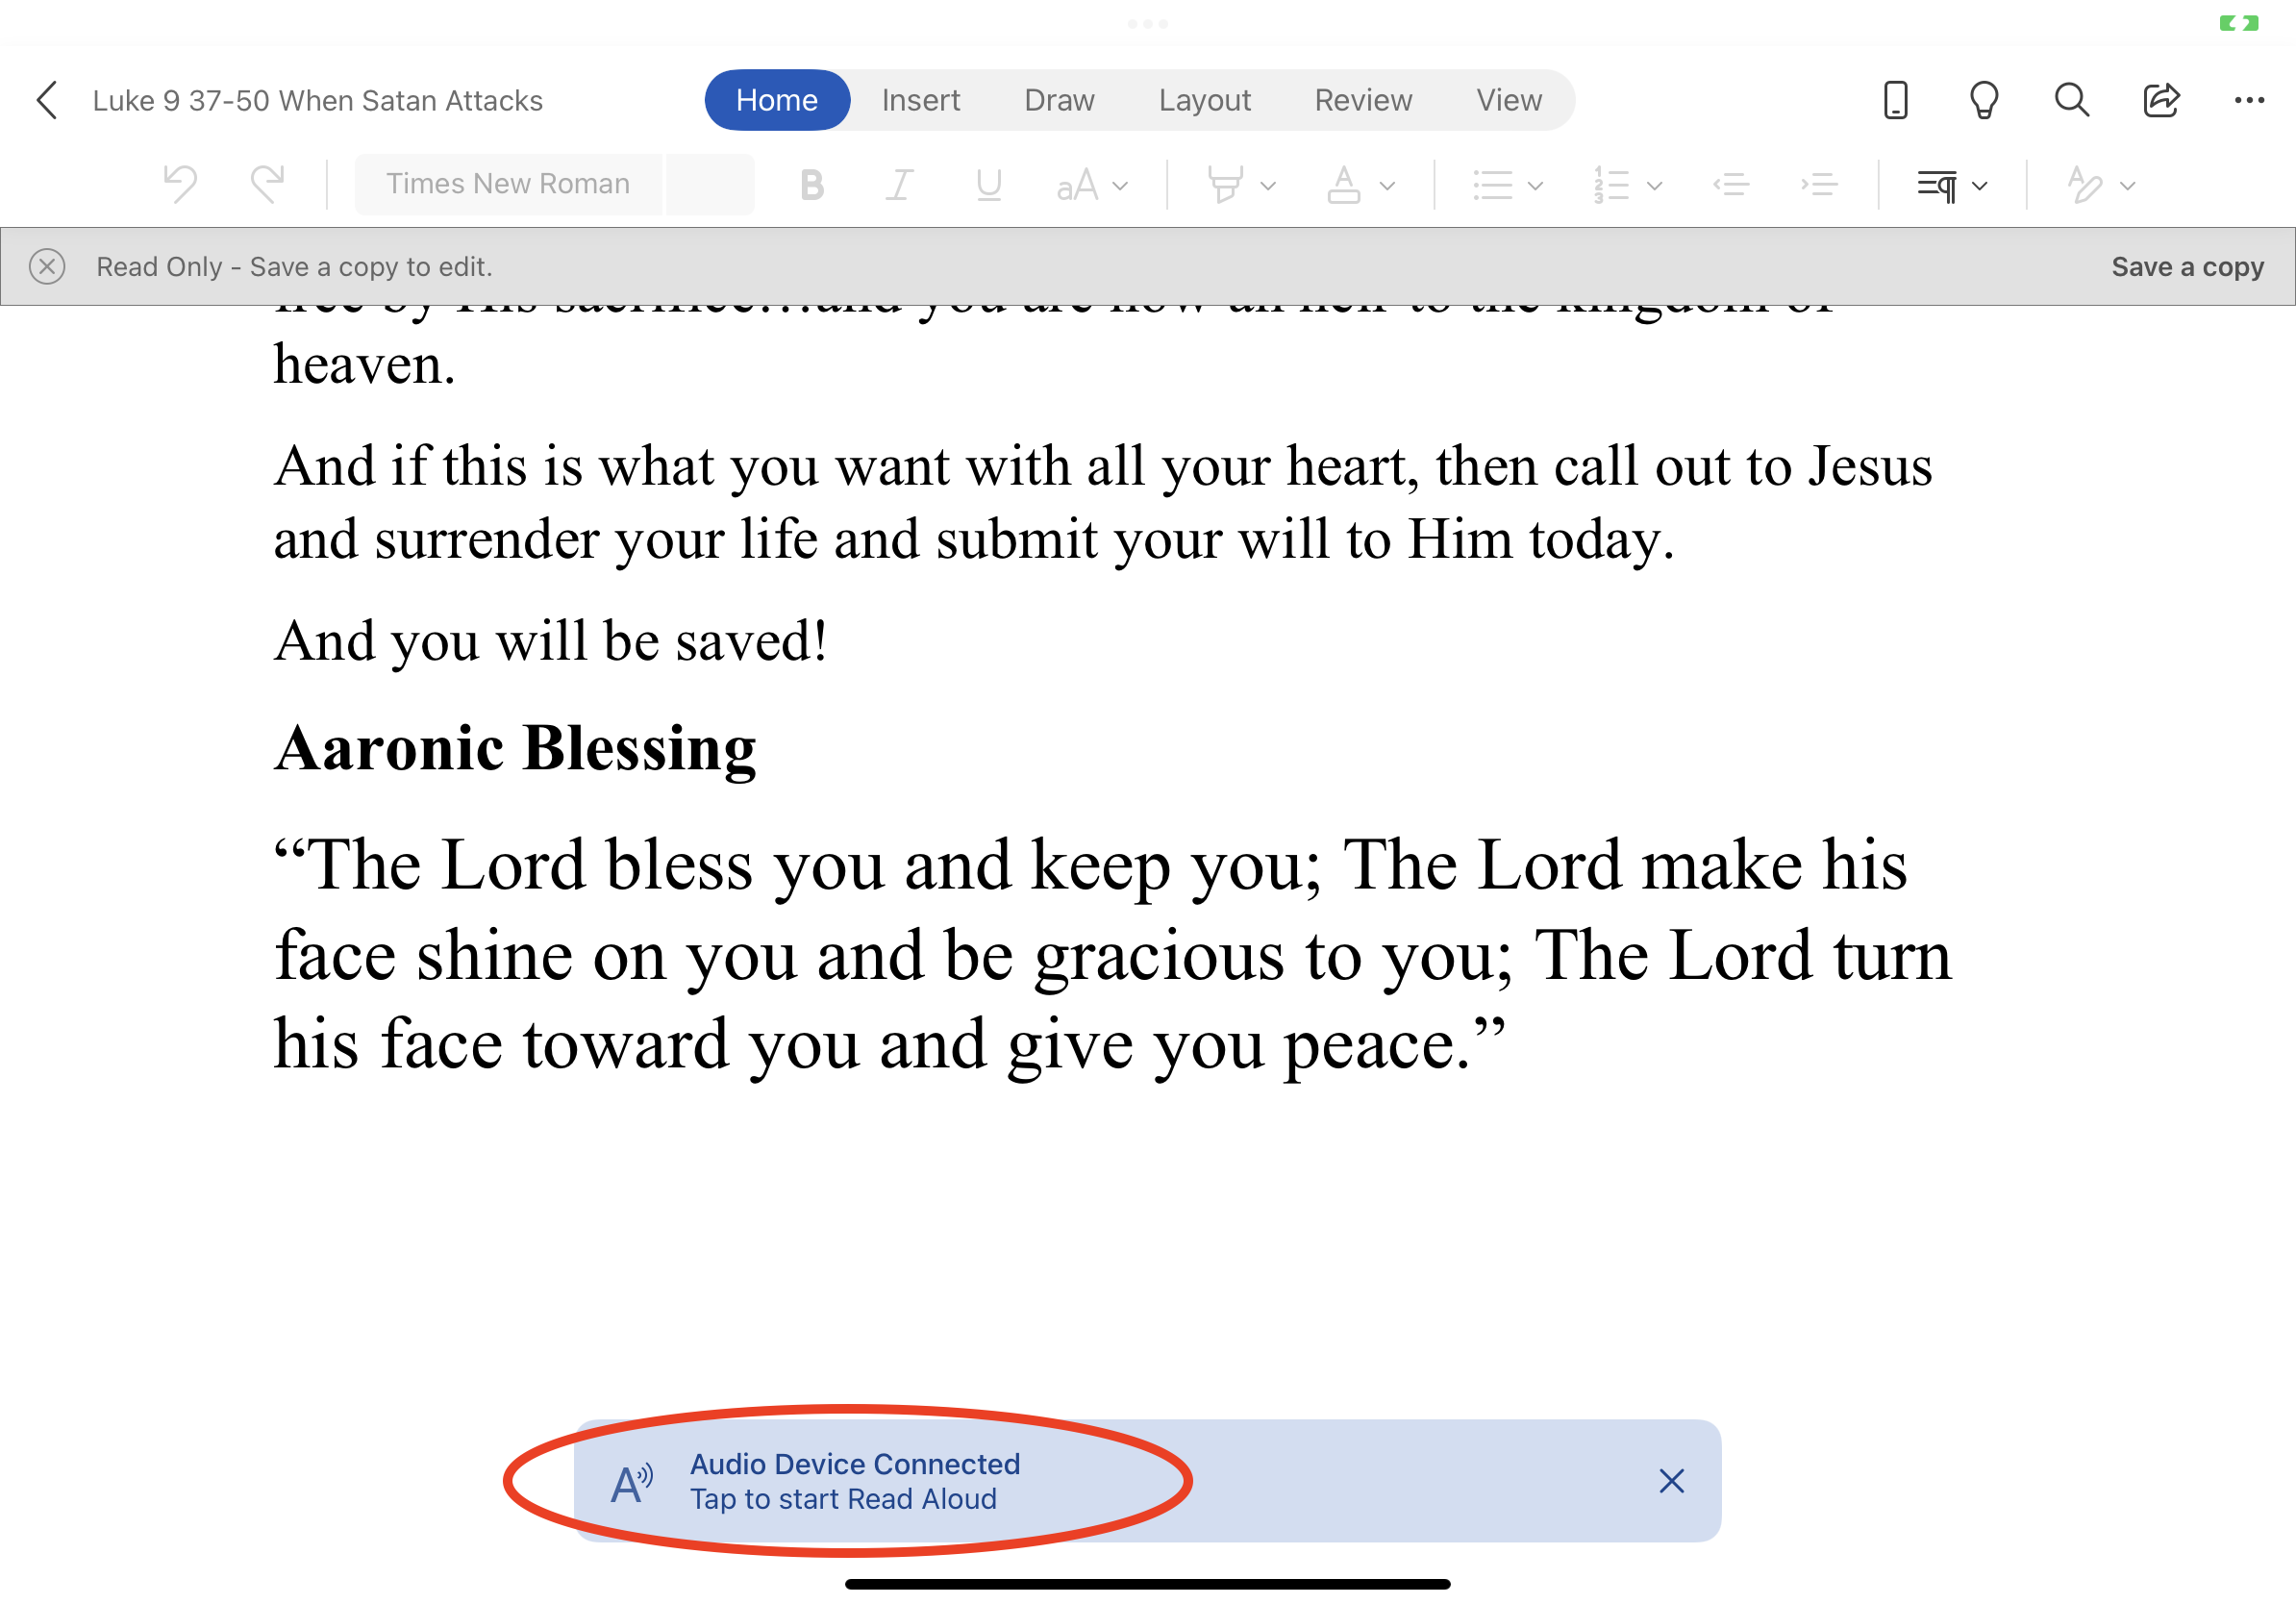Switch to the Review tab

pyautogui.click(x=1363, y=100)
